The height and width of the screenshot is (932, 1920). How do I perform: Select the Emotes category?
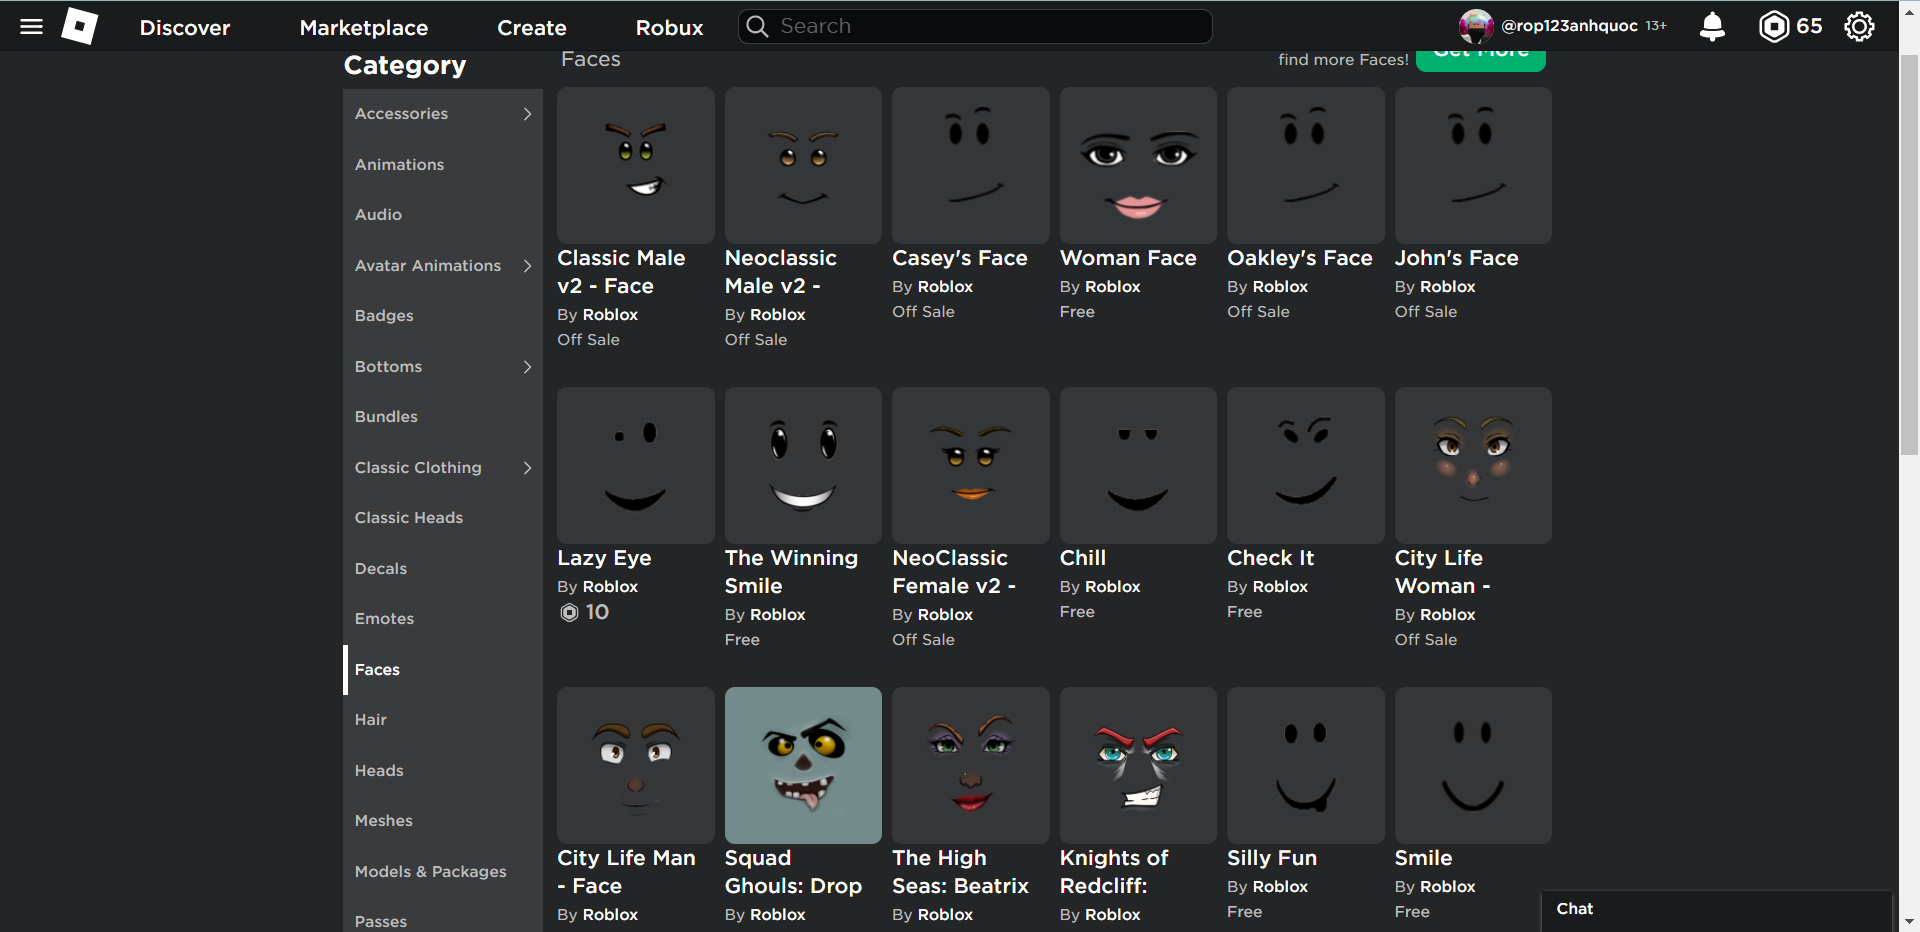coord(443,619)
